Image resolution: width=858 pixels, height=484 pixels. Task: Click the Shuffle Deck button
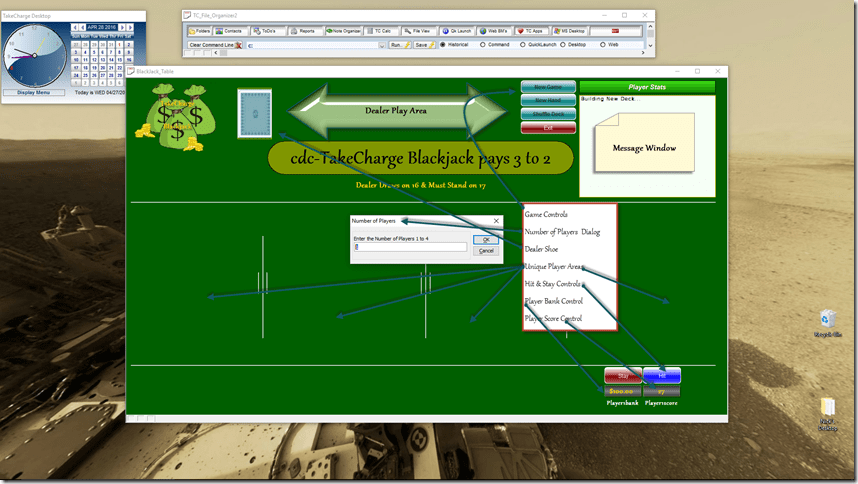click(548, 114)
